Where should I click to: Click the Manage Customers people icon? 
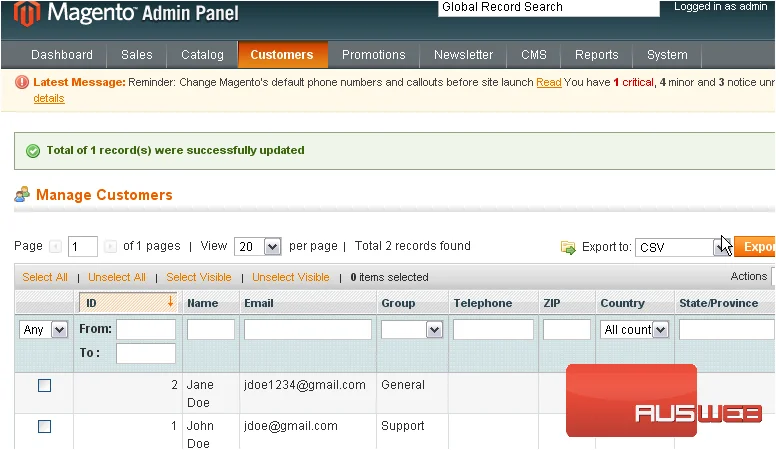click(x=22, y=195)
